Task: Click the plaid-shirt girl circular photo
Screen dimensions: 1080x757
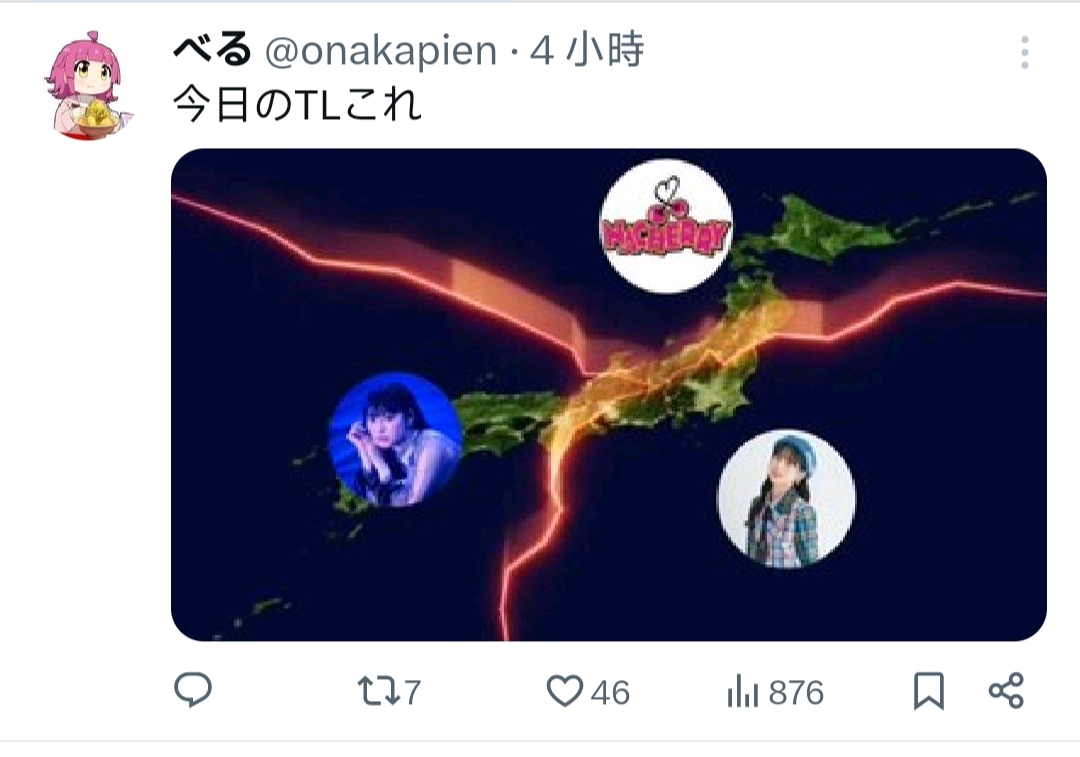Action: (786, 499)
